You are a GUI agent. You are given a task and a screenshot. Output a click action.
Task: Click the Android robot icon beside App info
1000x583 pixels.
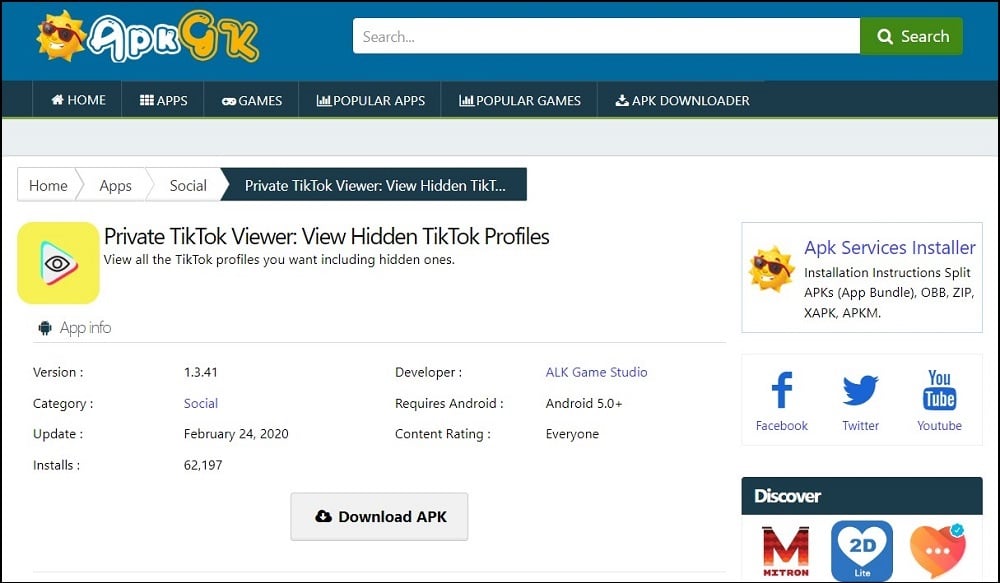[45, 328]
